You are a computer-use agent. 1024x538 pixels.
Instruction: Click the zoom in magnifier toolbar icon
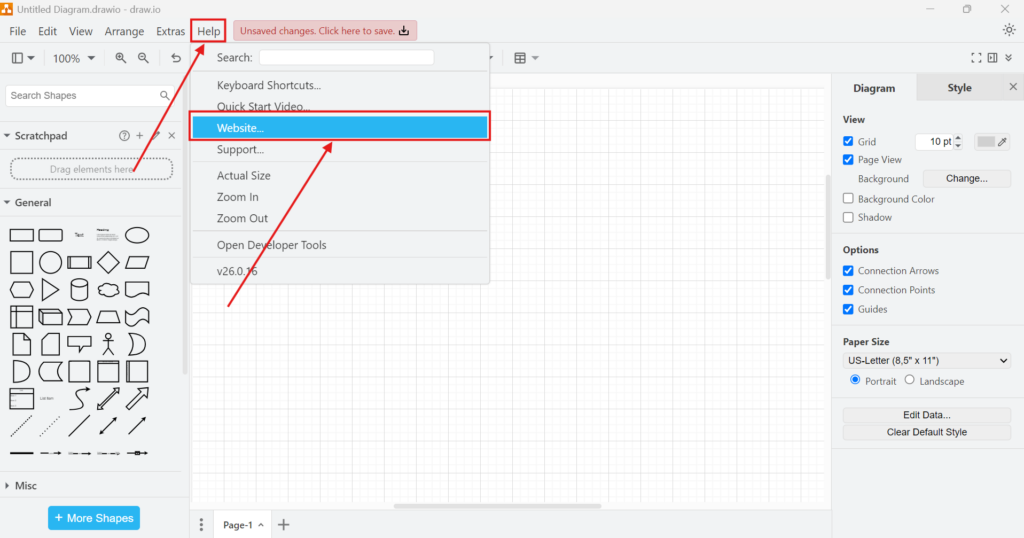[x=121, y=58]
